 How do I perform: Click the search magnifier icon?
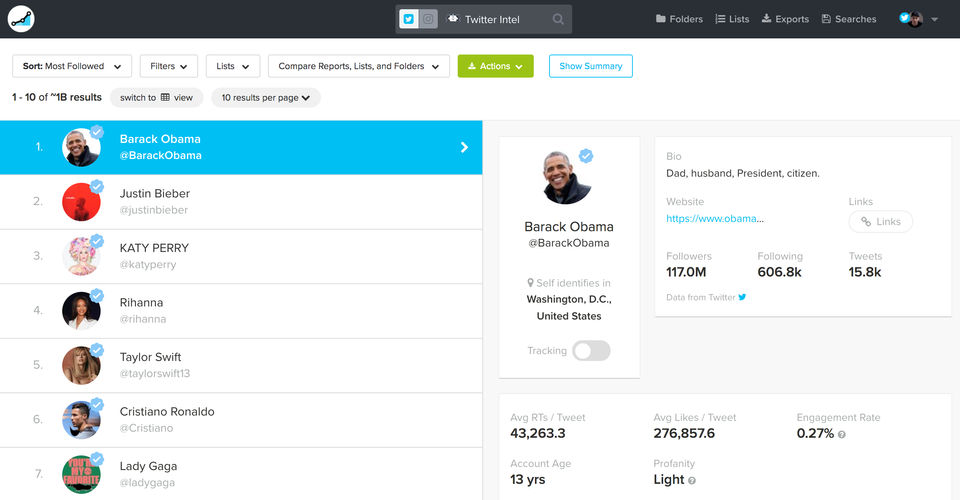click(558, 19)
